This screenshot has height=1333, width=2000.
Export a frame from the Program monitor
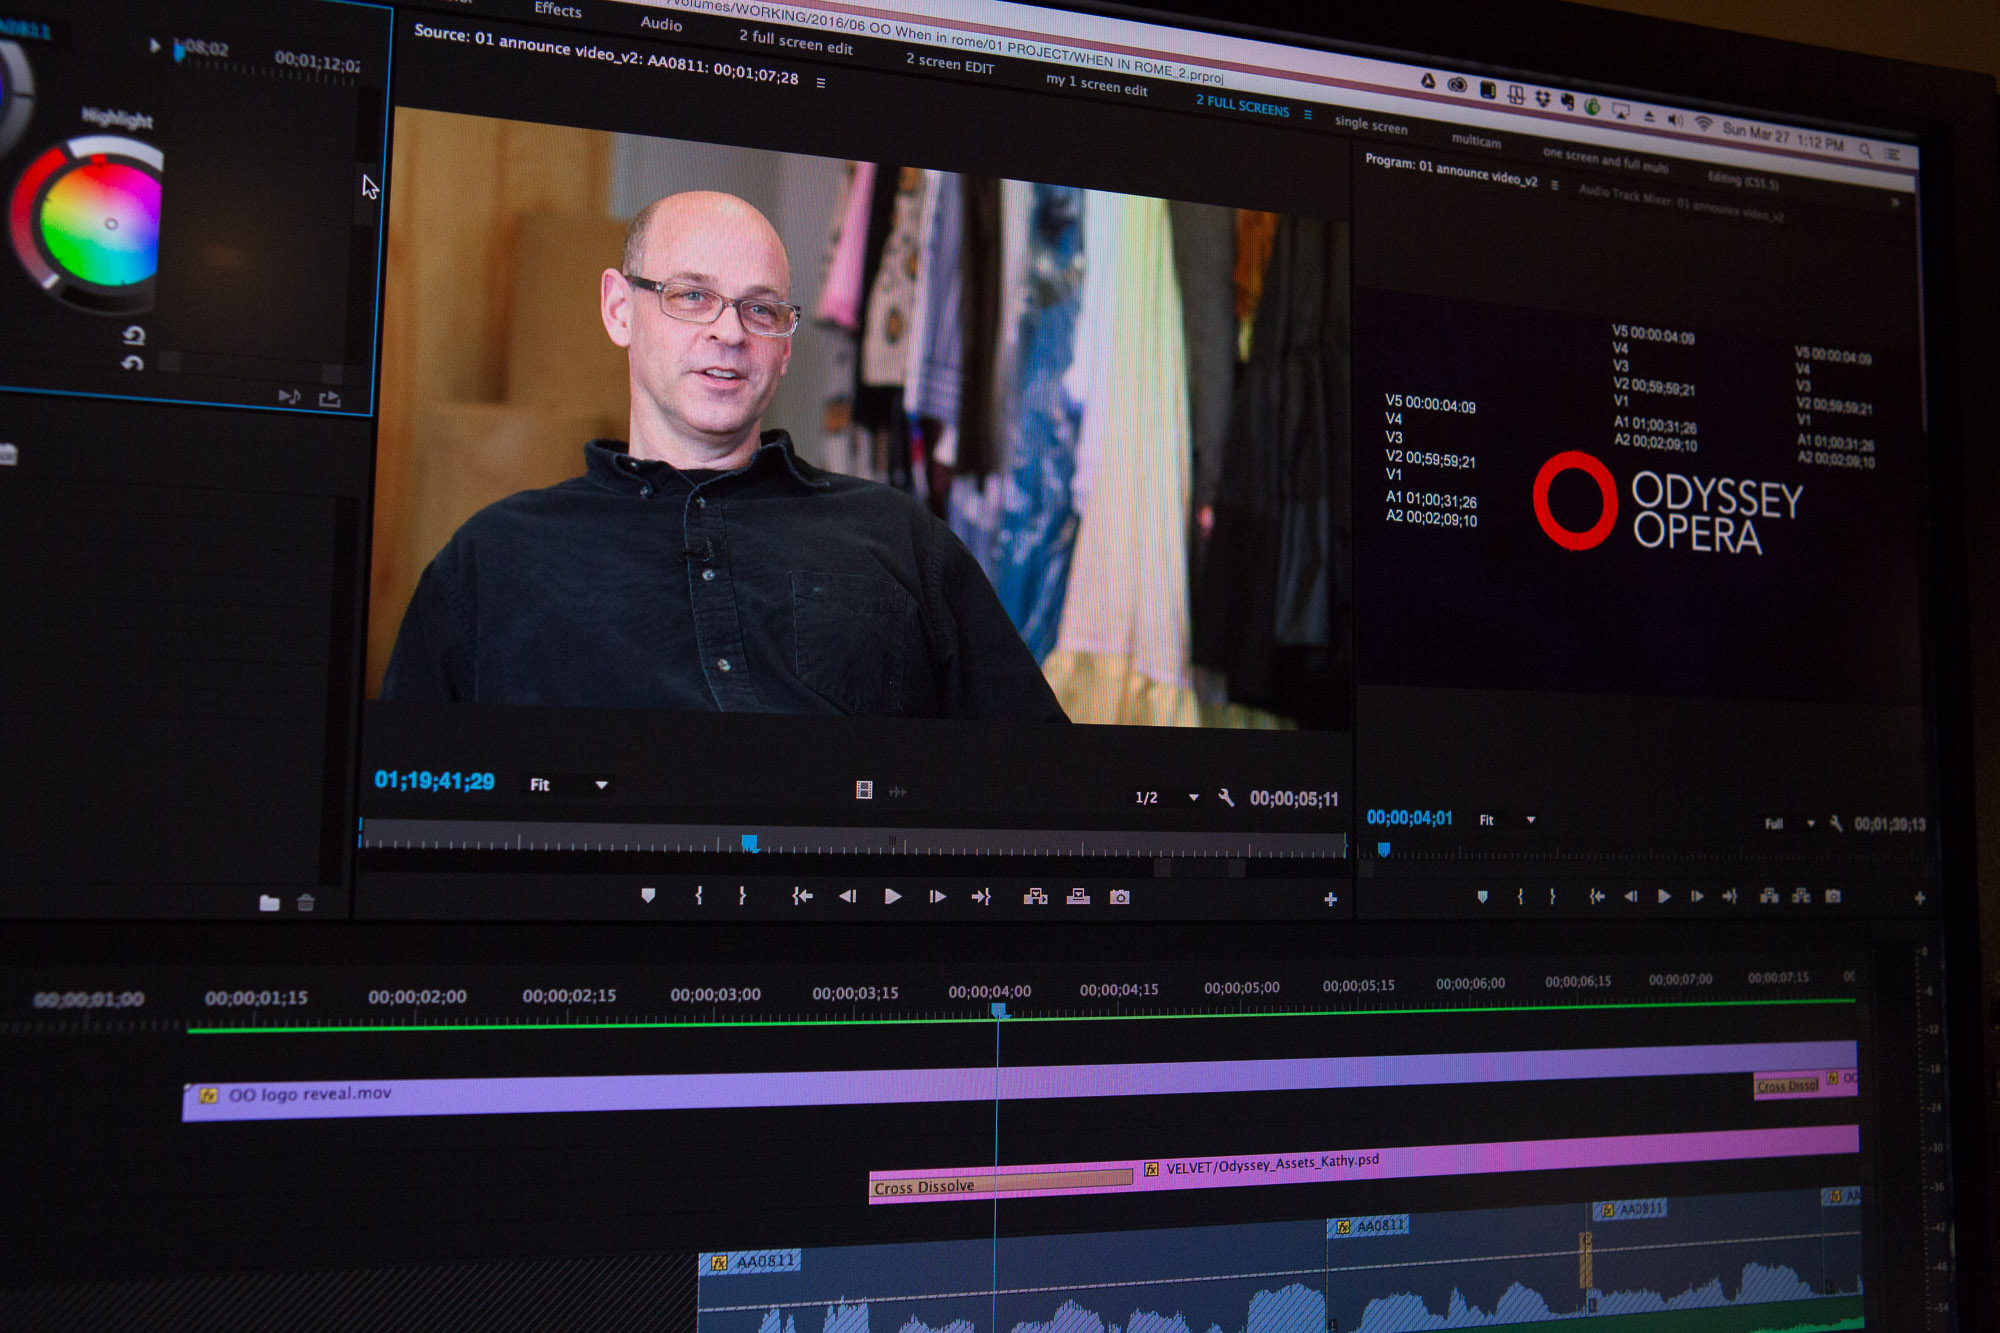click(1833, 896)
